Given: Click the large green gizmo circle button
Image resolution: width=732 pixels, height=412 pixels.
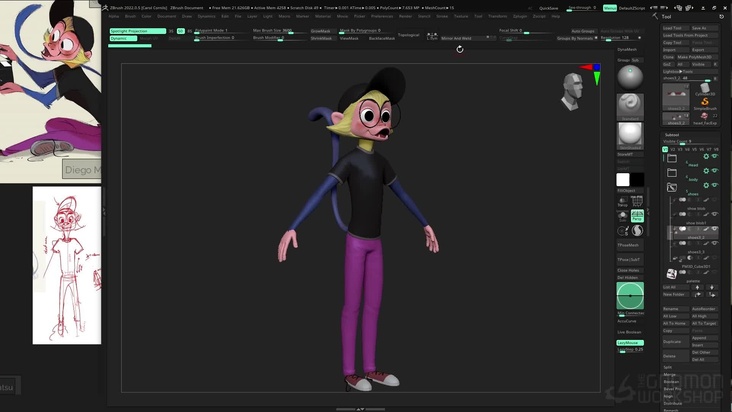Looking at the screenshot, I should click(x=630, y=296).
